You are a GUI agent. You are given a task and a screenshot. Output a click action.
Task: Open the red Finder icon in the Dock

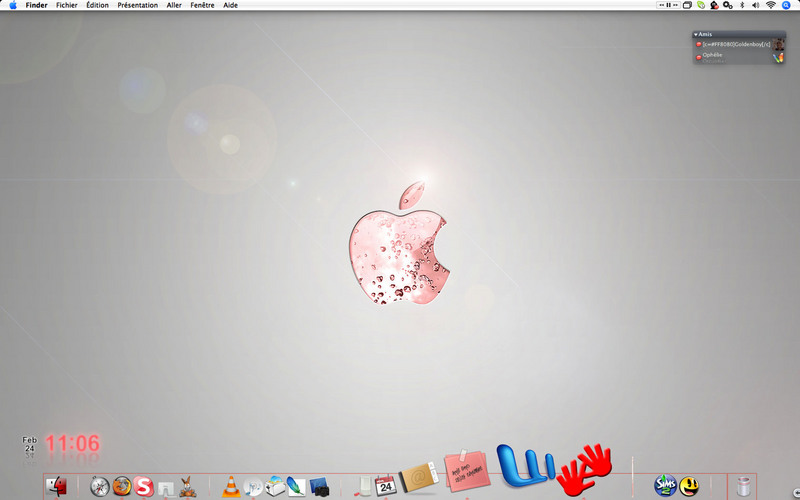(57, 486)
